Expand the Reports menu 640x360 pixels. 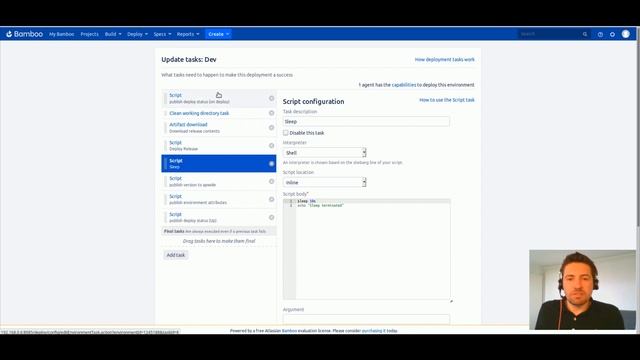(x=188, y=34)
